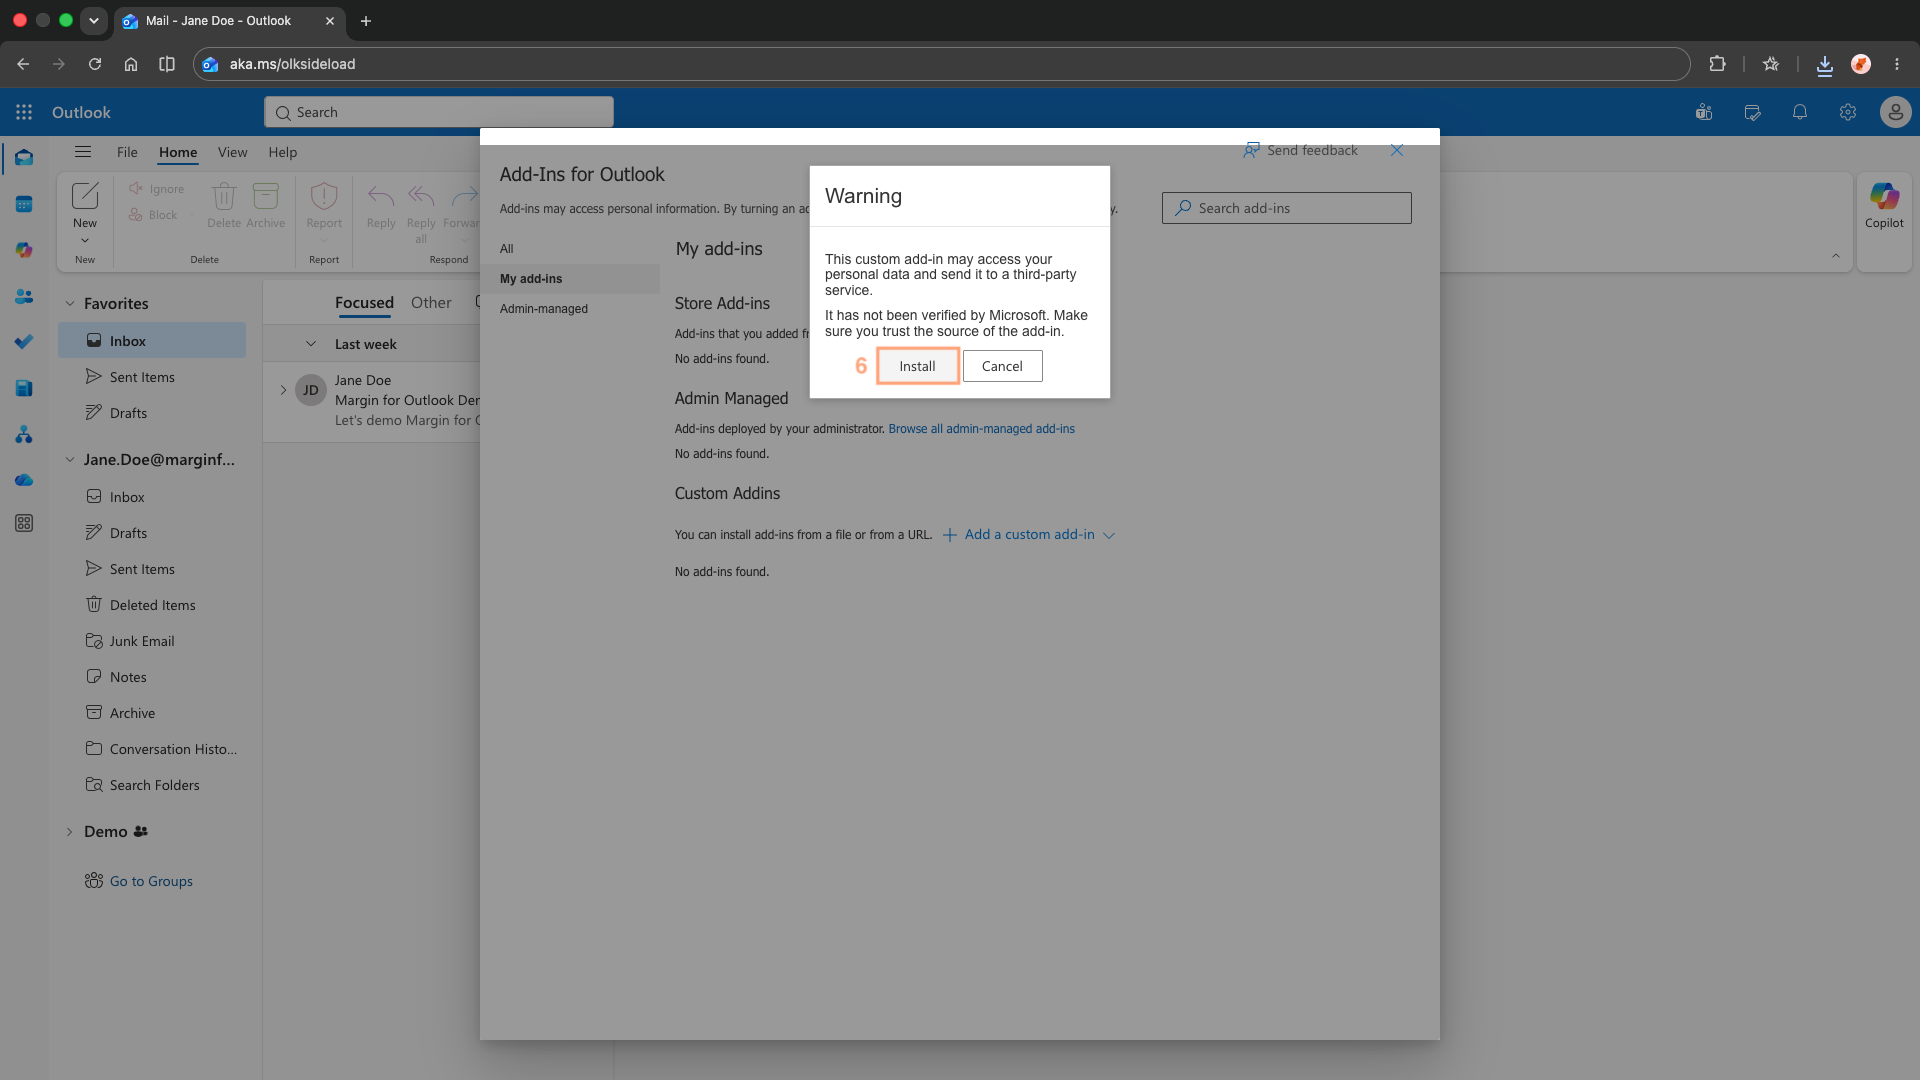Click the Outlook Search box

(x=438, y=112)
